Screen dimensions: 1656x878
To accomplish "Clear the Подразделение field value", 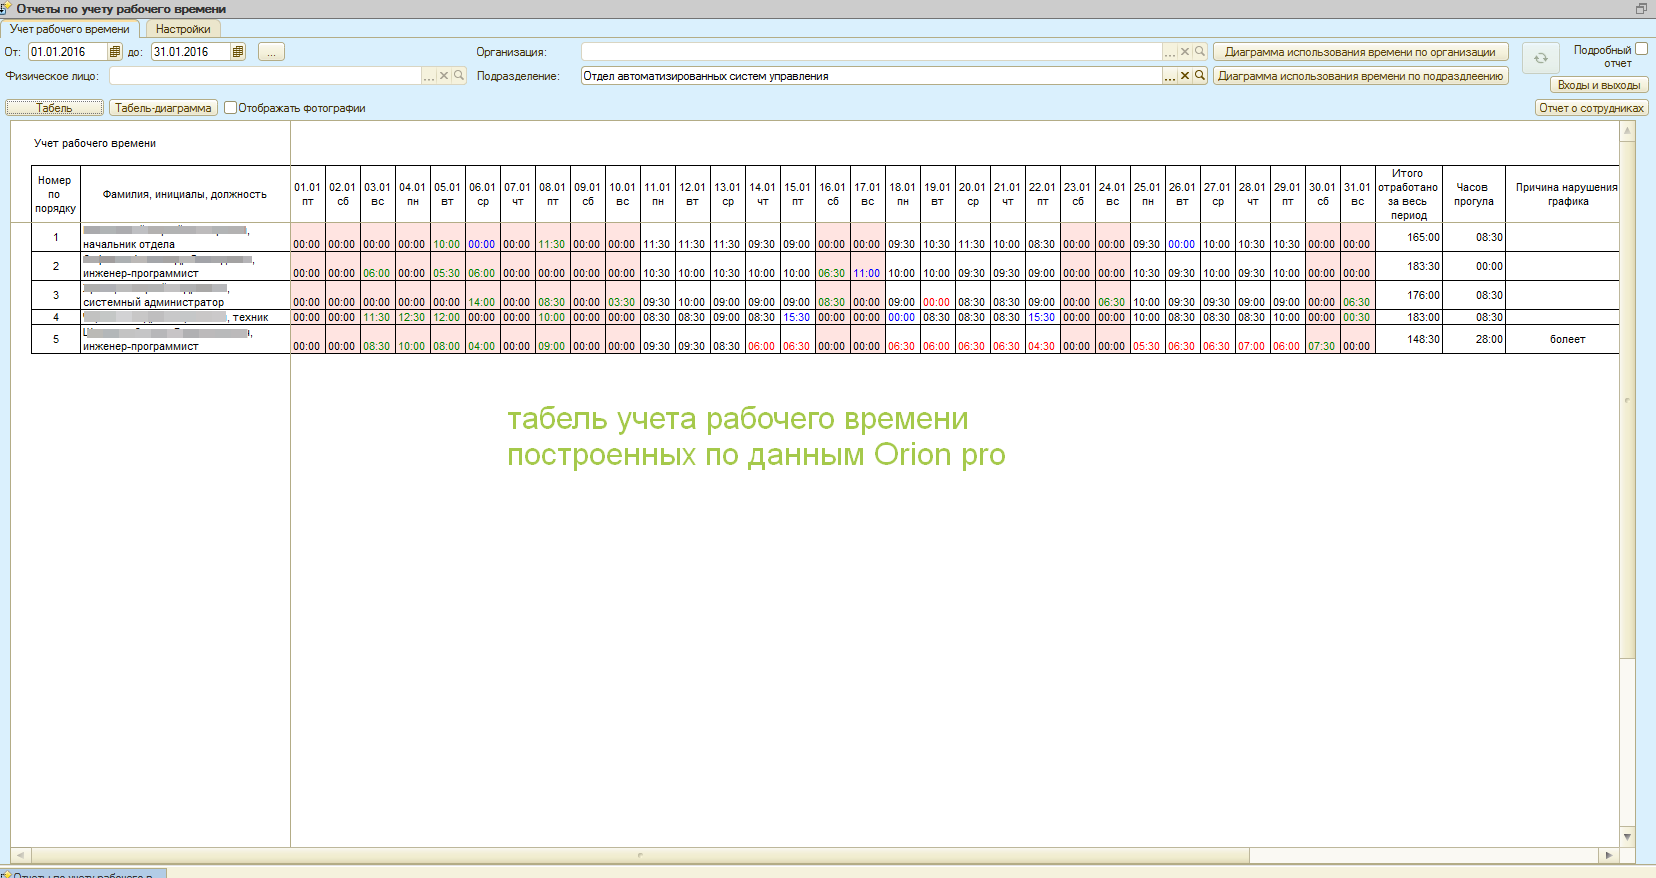I will (1185, 76).
